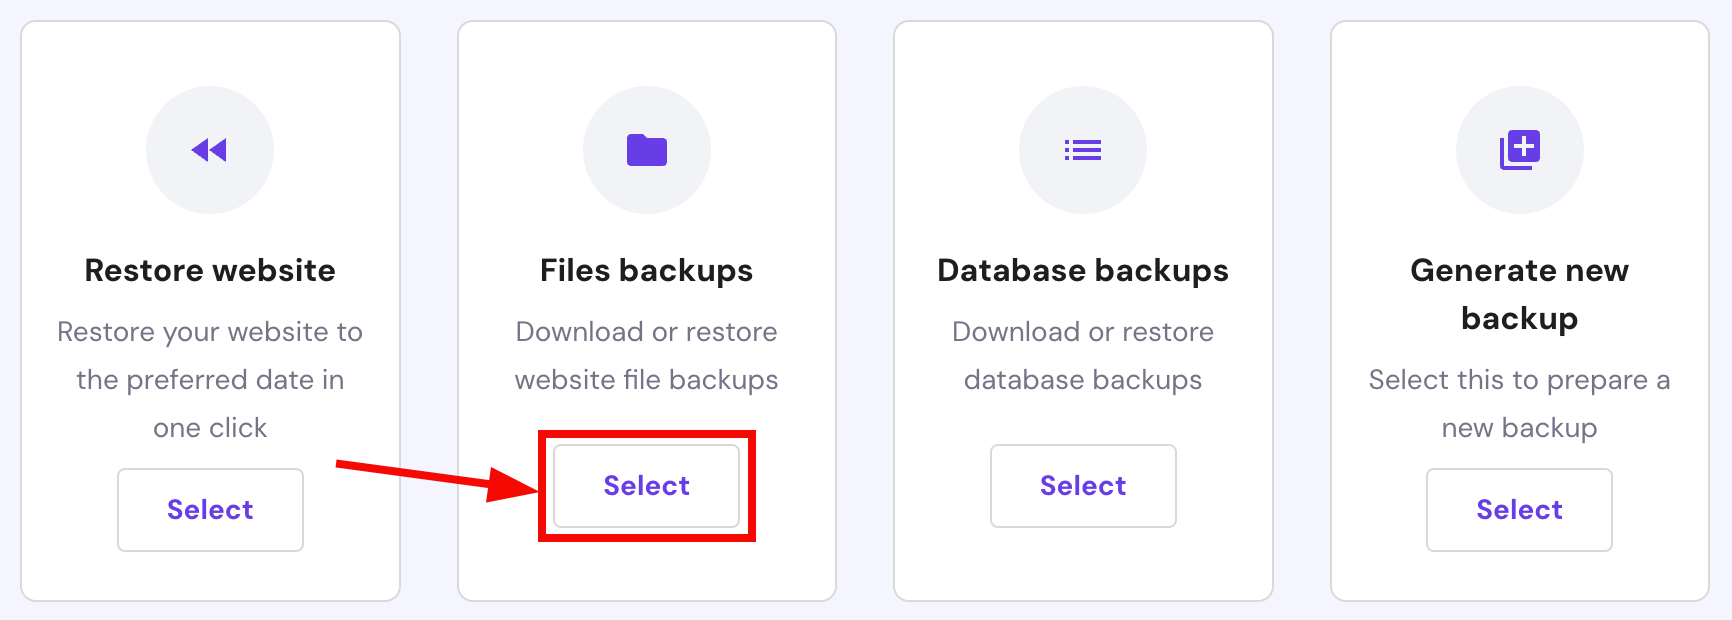Hit Select under Generate new backup
The width and height of the screenshot is (1732, 620).
point(1519,510)
